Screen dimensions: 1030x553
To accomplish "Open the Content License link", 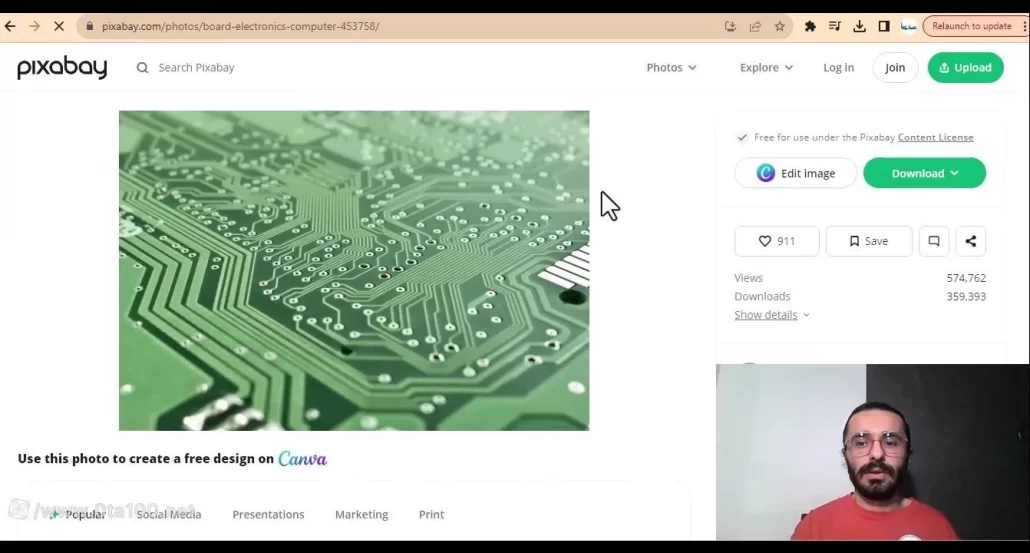I will [935, 138].
